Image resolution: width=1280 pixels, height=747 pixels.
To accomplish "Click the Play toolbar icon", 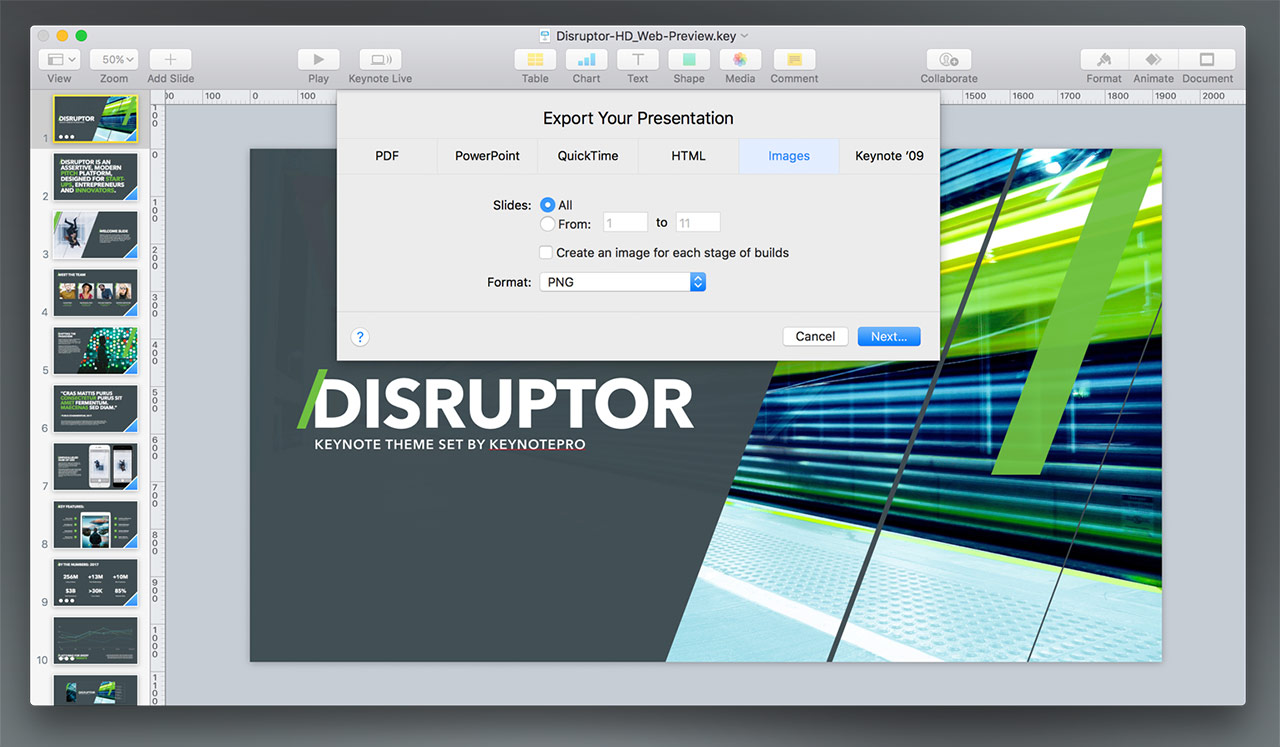I will pos(318,60).
